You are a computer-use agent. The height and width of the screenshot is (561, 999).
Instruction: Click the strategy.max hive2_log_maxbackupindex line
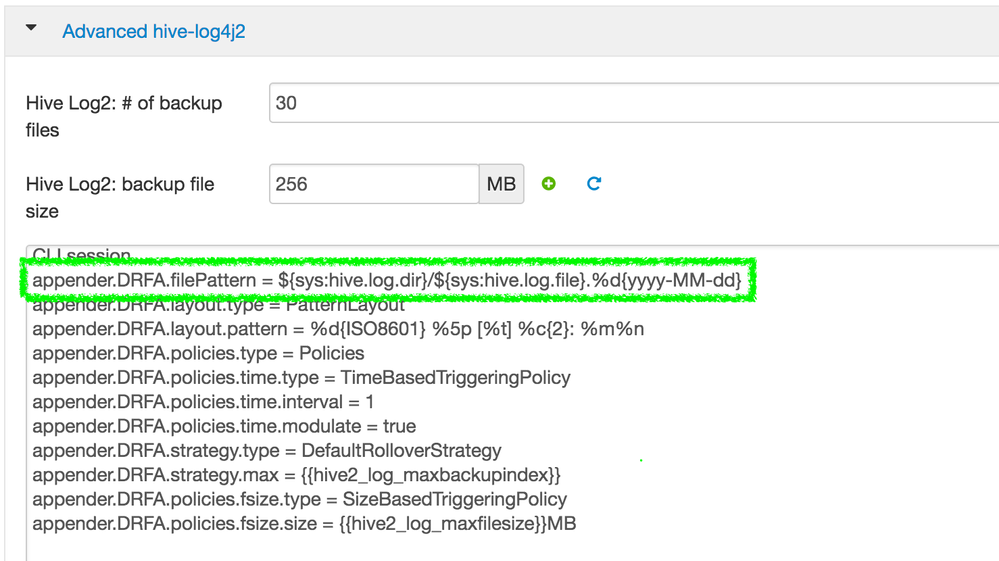(296, 474)
